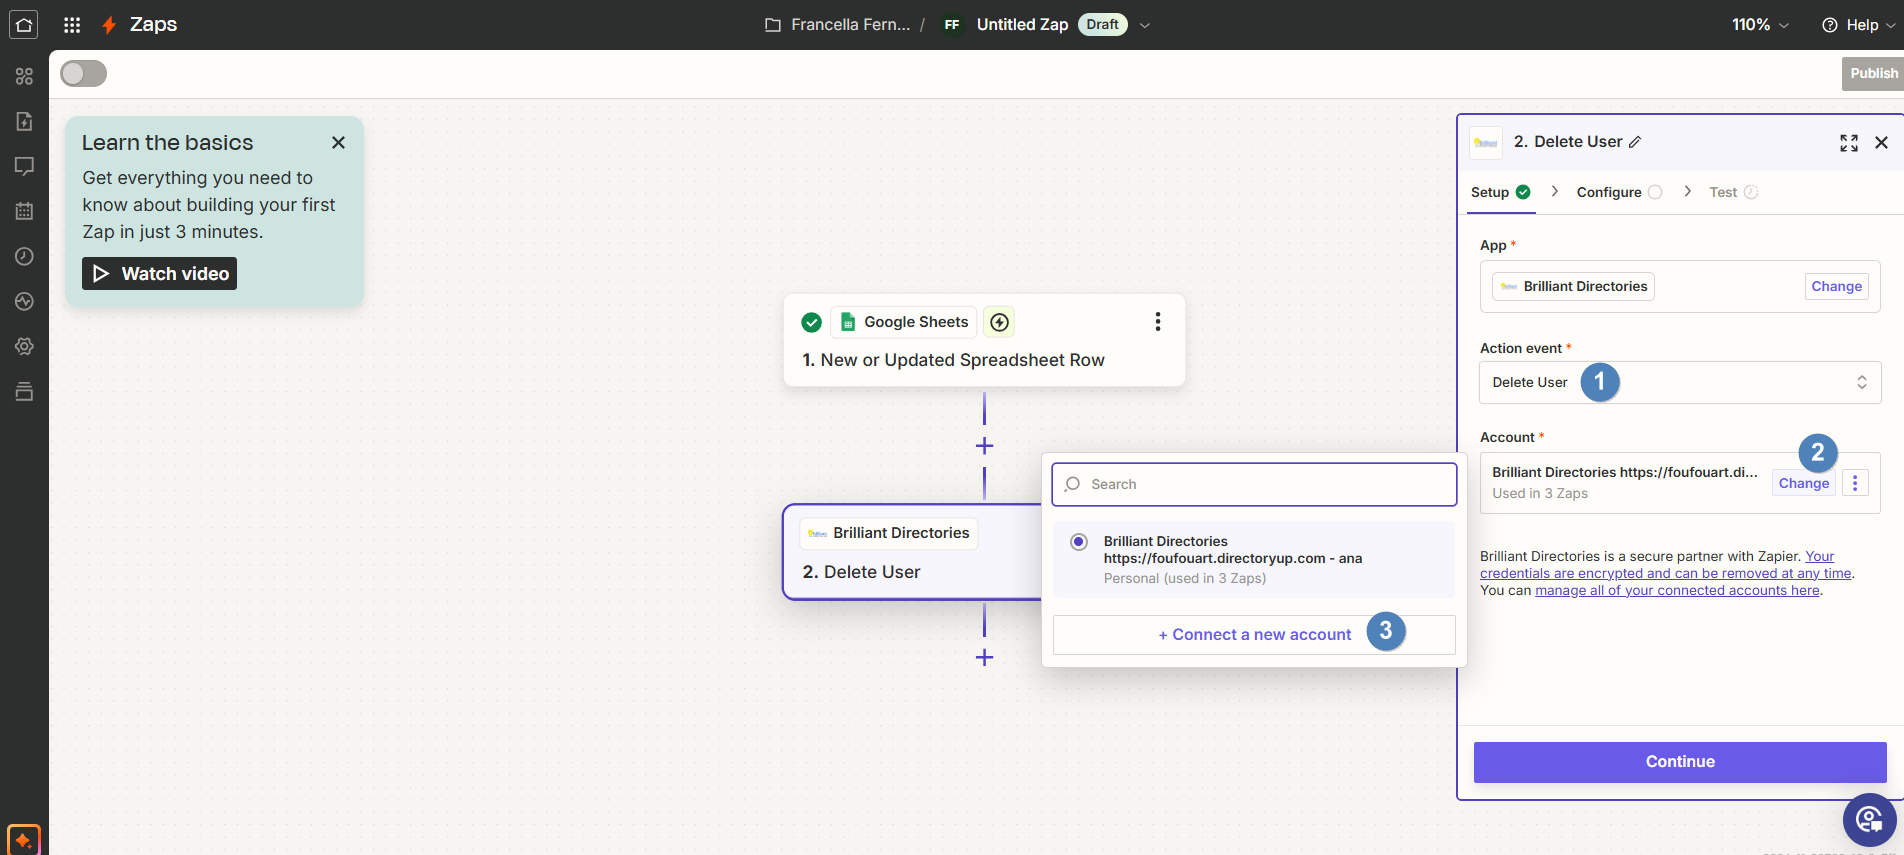Screen dimensions: 1904x855
Task: Open the sidebar settings gear icon
Action: pos(24,346)
